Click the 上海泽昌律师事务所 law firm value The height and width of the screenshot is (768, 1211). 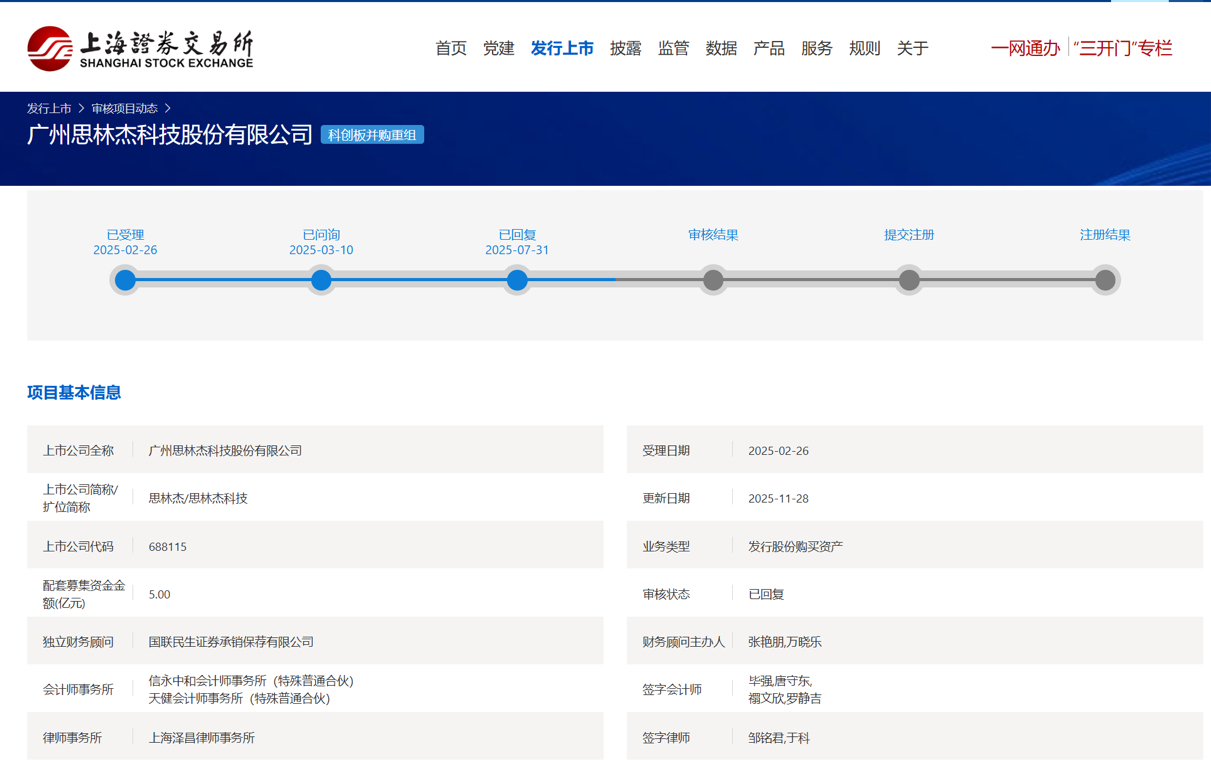201,738
